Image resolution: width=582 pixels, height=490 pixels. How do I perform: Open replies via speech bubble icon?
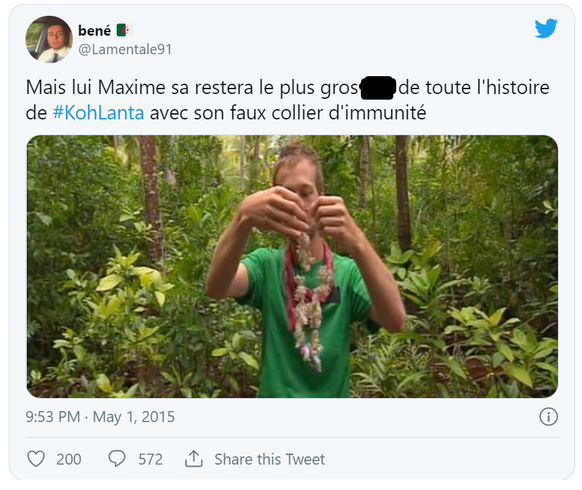pyautogui.click(x=117, y=458)
